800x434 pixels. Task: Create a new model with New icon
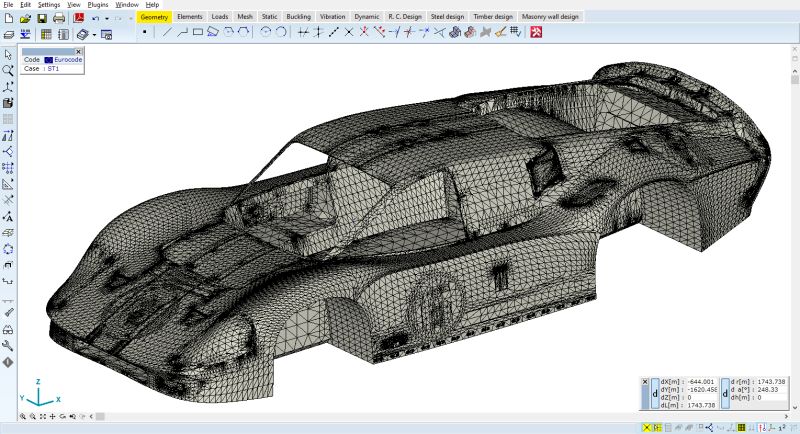click(9, 18)
